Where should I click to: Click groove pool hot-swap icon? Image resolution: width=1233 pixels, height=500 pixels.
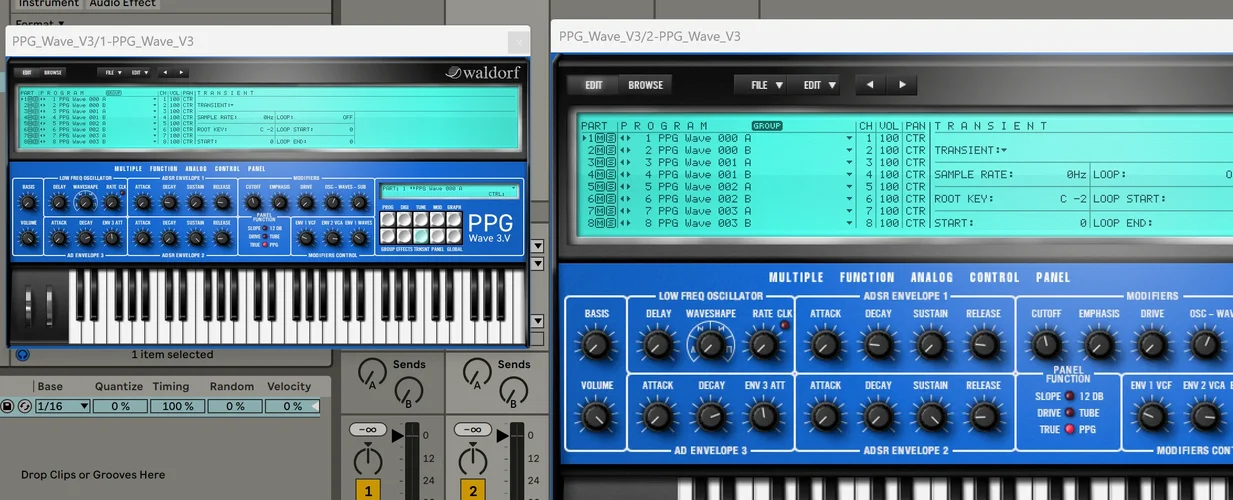24,406
